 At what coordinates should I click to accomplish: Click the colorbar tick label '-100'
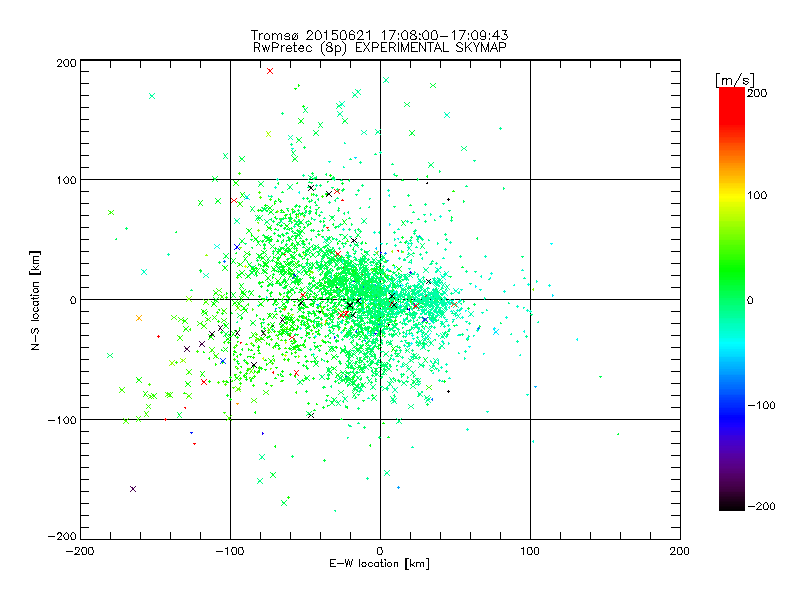pyautogui.click(x=761, y=405)
